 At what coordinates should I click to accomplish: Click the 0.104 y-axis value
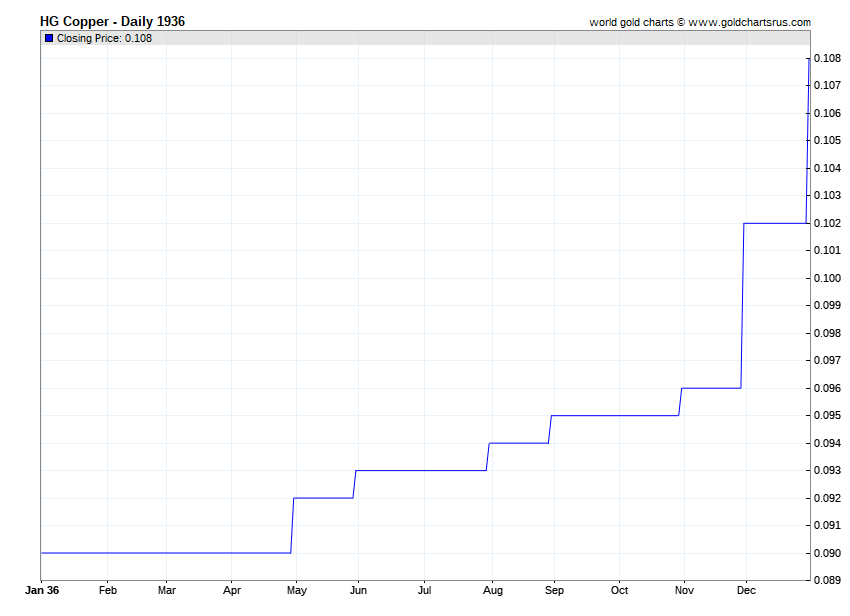(827, 168)
